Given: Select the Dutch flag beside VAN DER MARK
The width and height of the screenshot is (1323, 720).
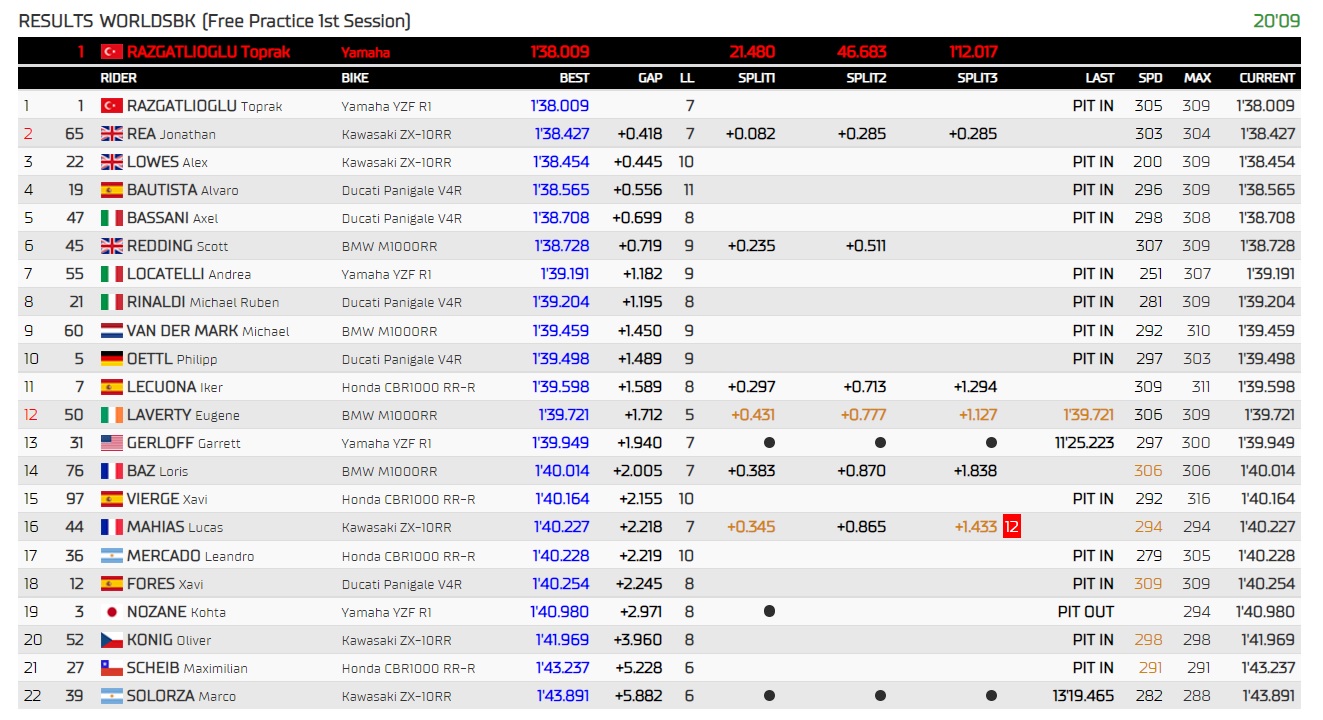Looking at the screenshot, I should 111,330.
